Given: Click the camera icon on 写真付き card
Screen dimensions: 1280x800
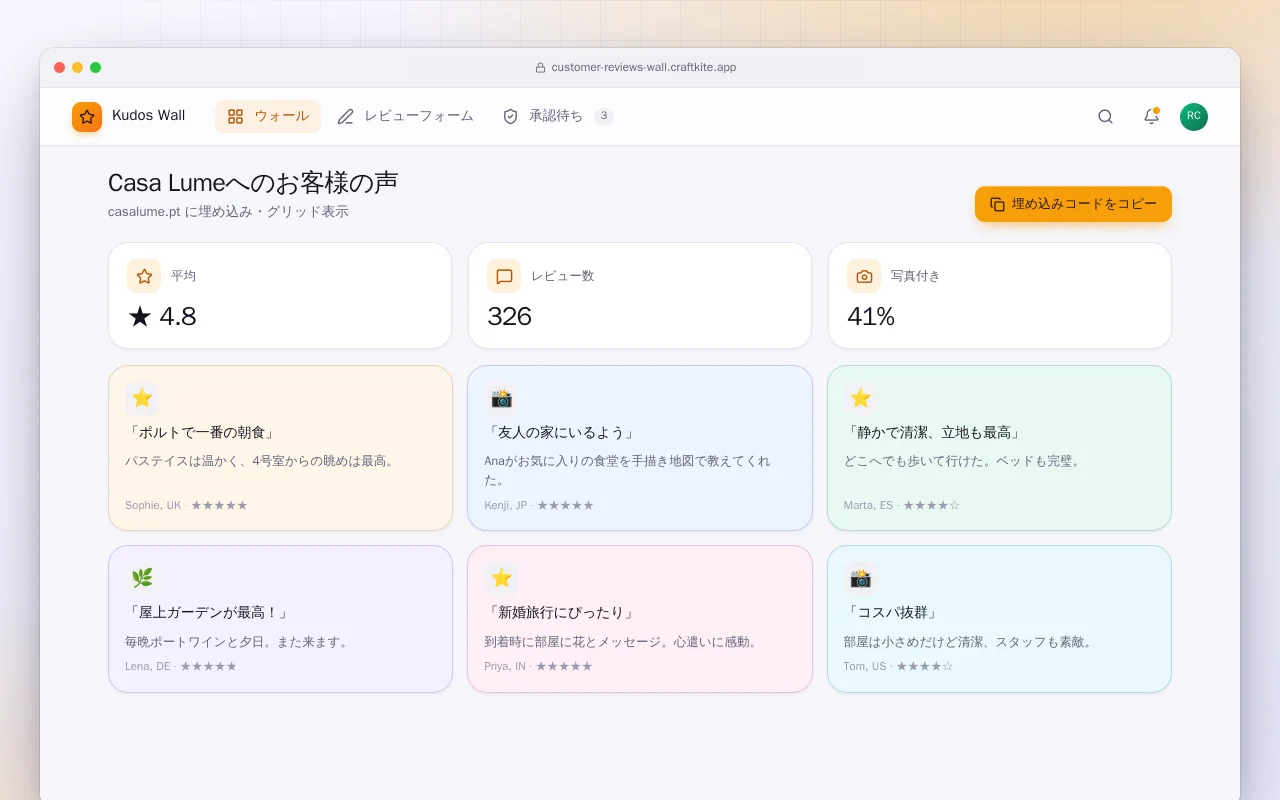Looking at the screenshot, I should click(864, 276).
